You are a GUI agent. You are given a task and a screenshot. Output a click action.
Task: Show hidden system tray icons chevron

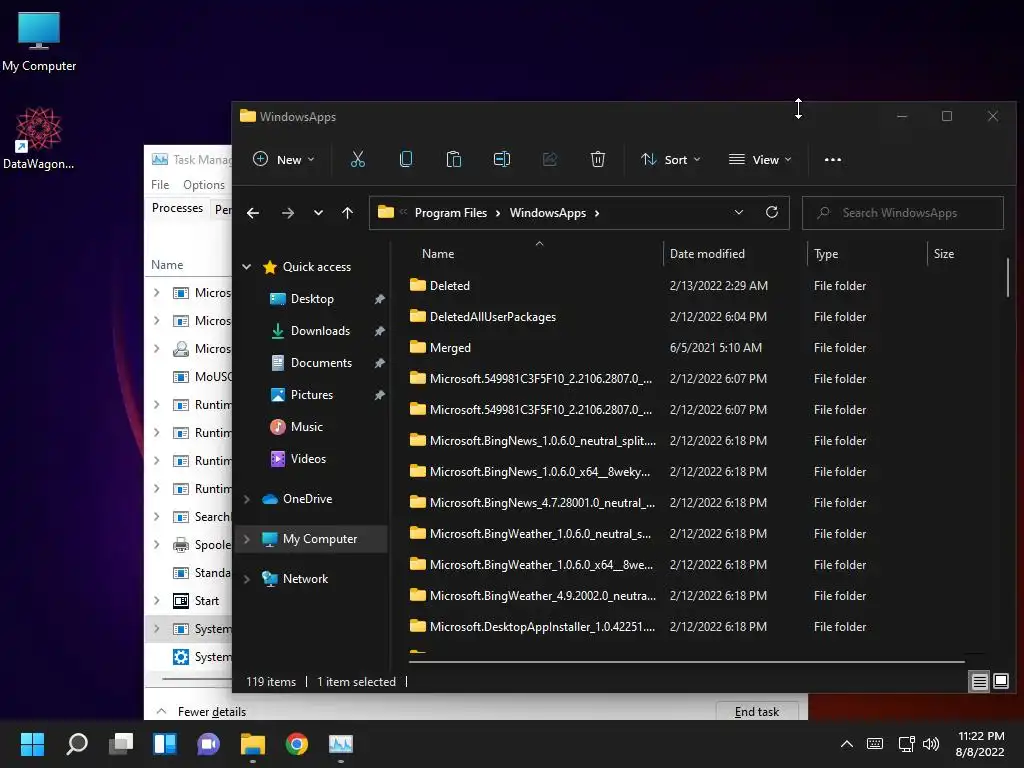coord(846,744)
